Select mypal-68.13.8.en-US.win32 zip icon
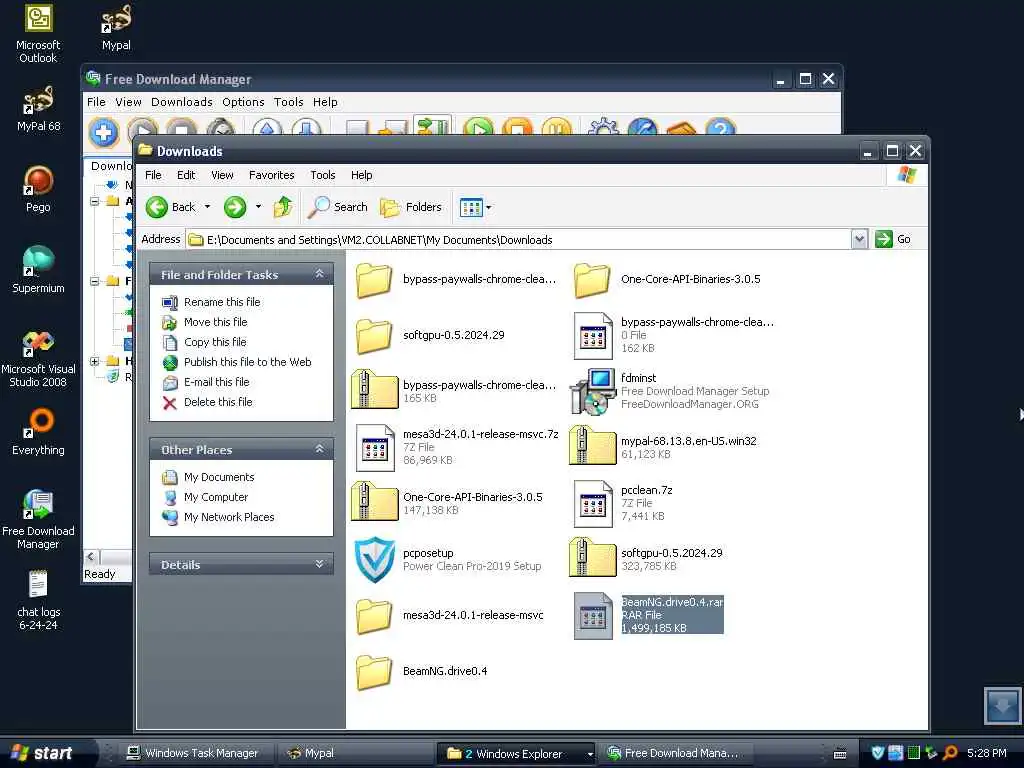Image resolution: width=1024 pixels, height=768 pixels. [x=592, y=445]
